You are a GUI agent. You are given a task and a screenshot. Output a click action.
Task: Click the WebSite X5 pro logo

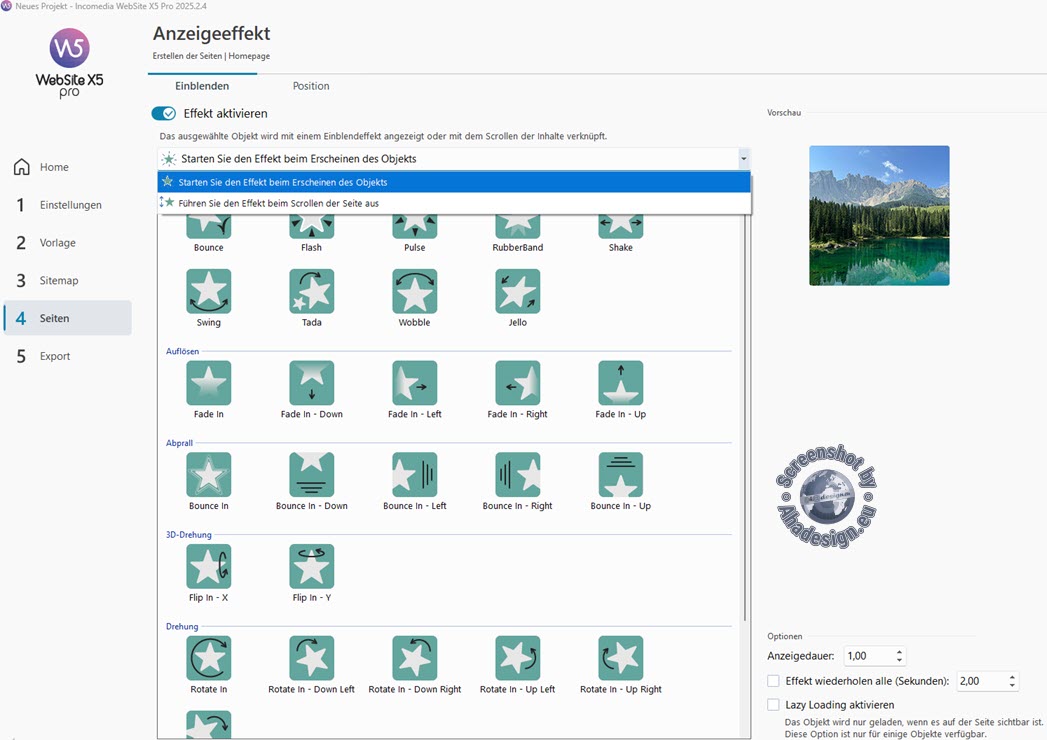[69, 63]
